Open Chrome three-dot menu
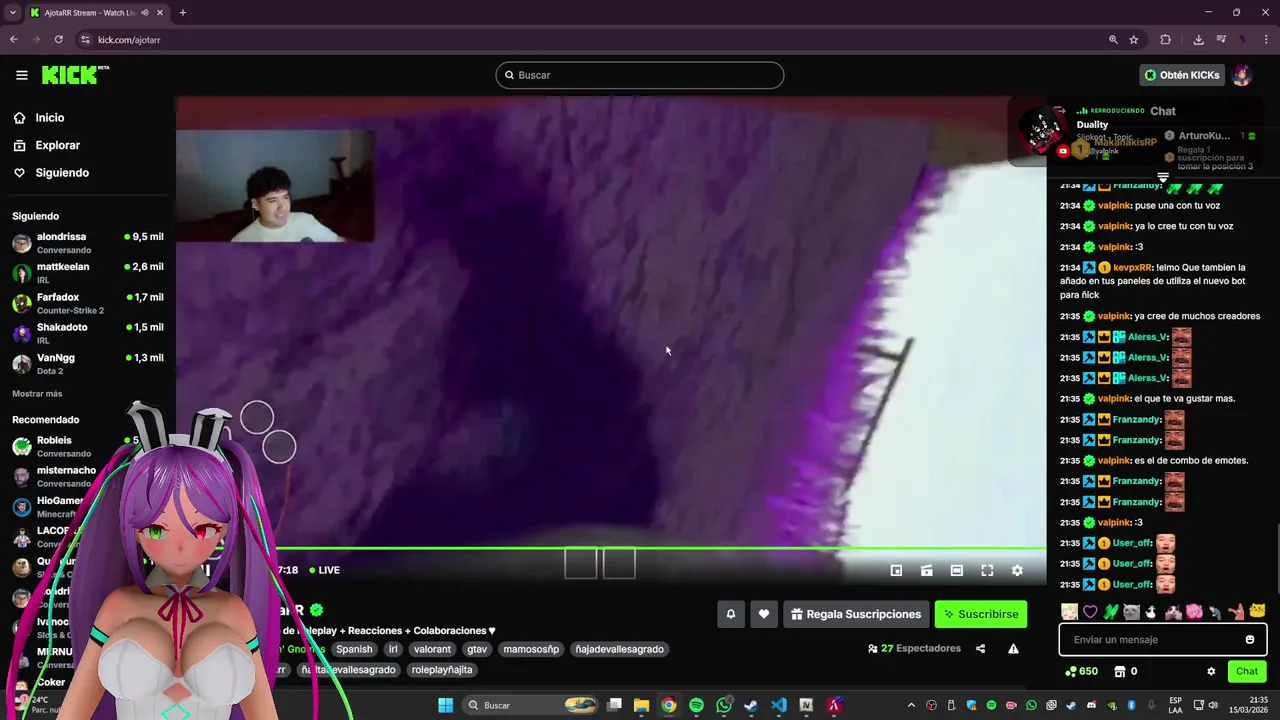 (x=1264, y=39)
